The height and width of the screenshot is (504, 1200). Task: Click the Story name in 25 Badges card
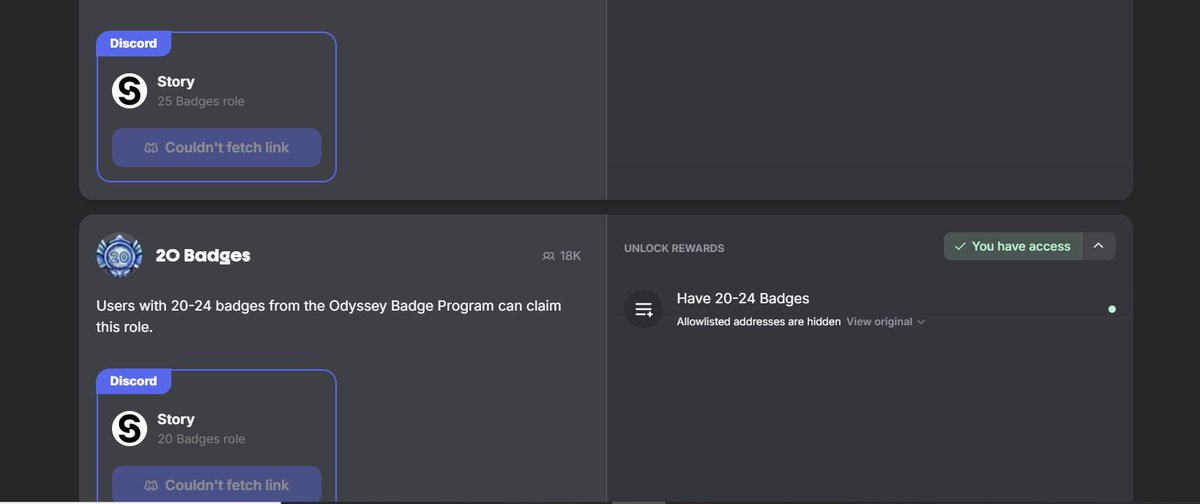click(x=176, y=82)
